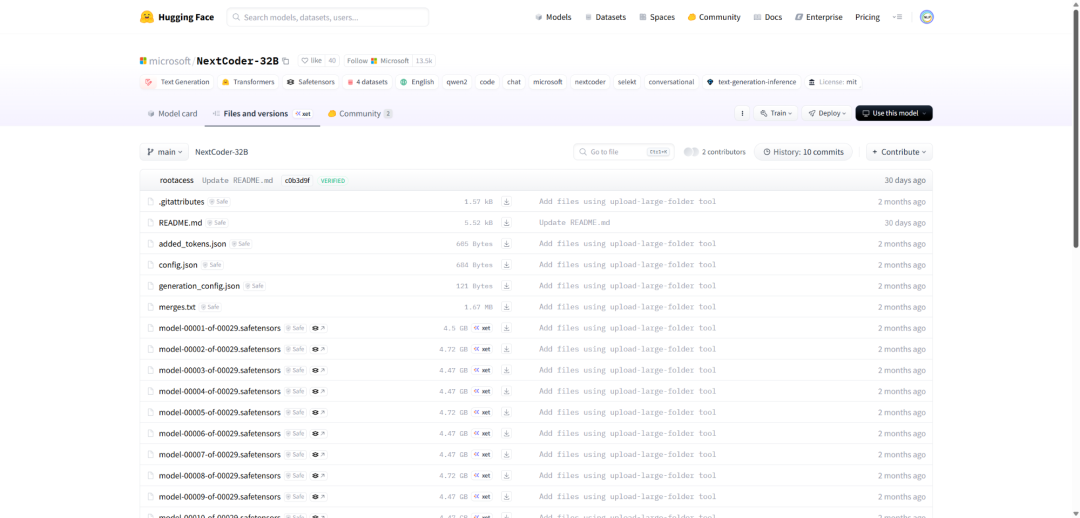Click xet badge on model-00003 row
This screenshot has width=1080, height=518.
click(482, 370)
